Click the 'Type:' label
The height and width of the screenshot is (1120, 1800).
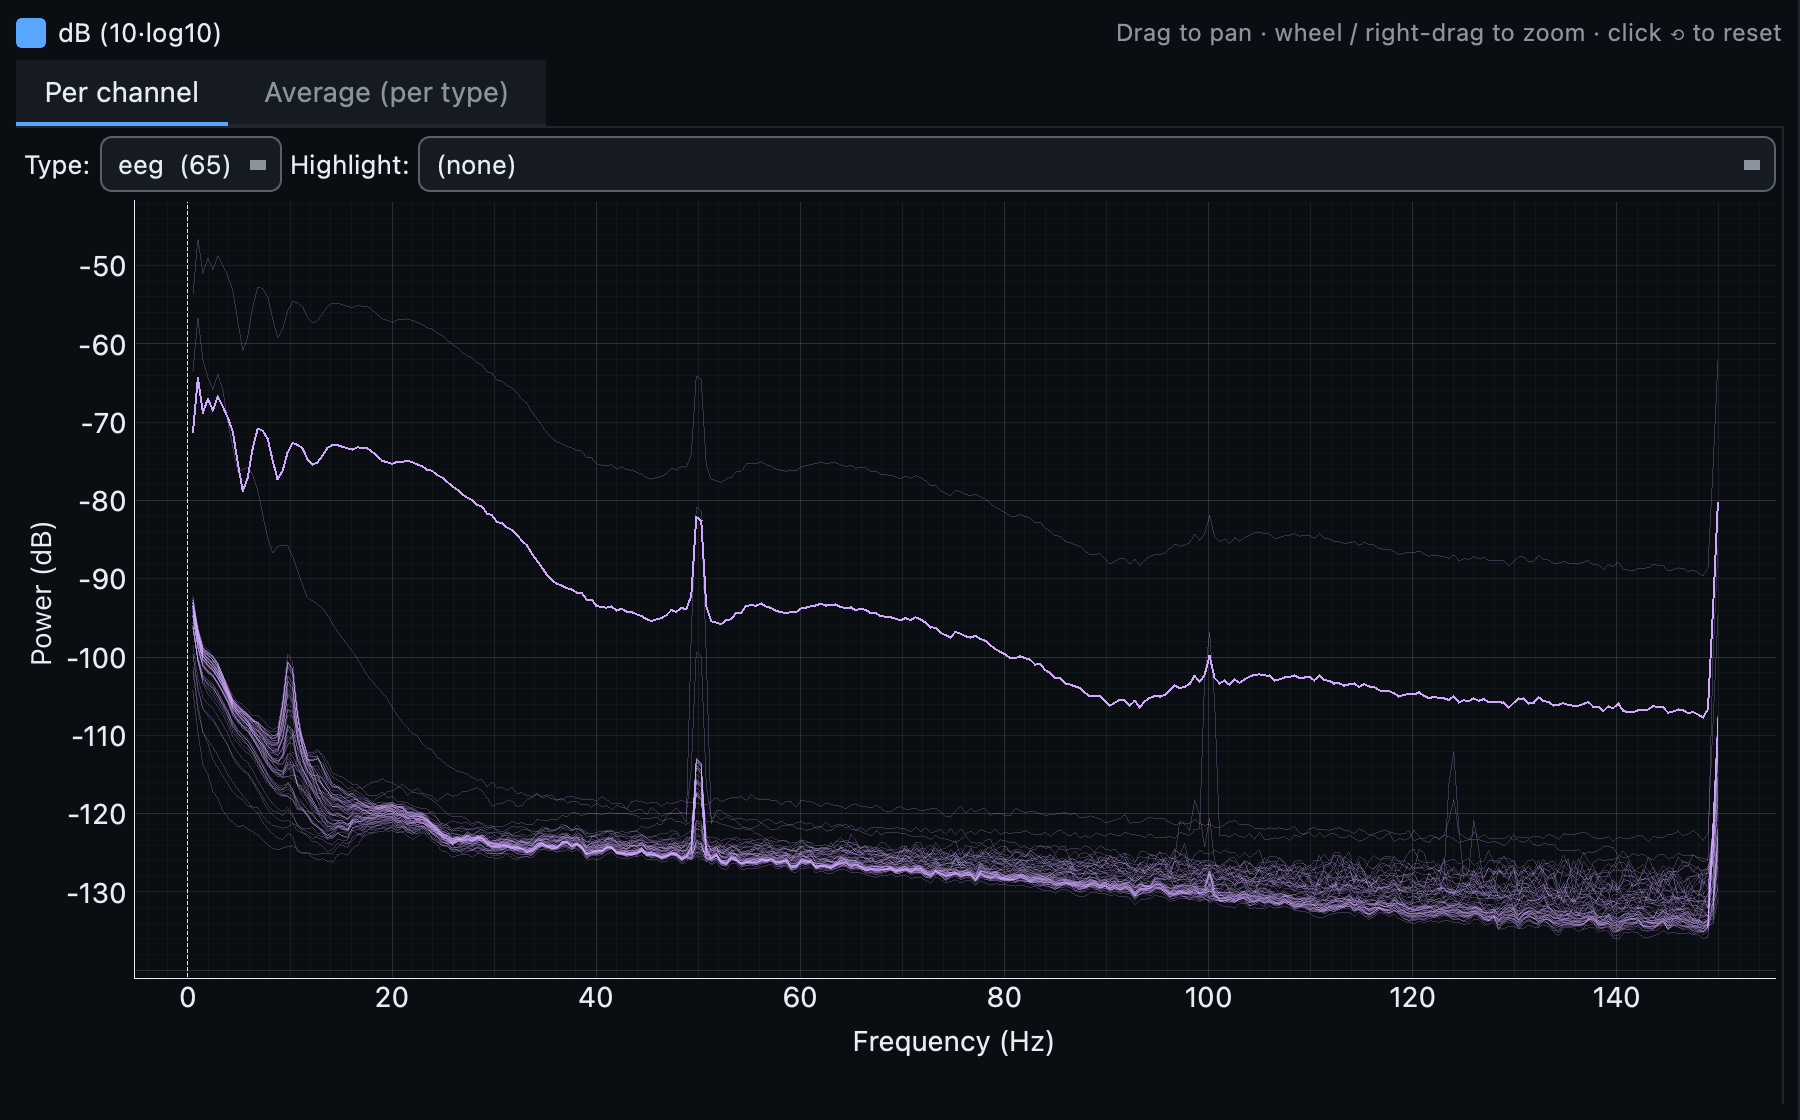tap(57, 165)
